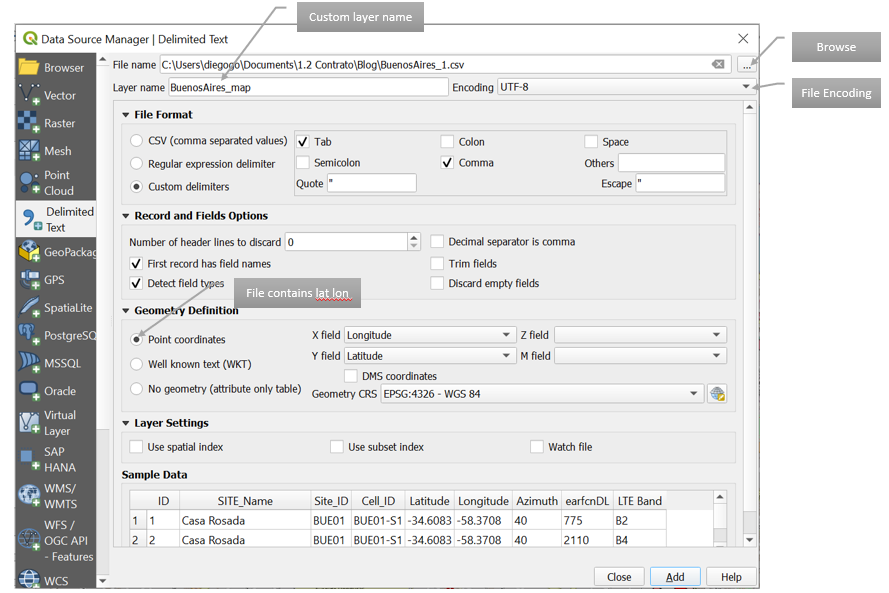Enable the Trim fields checkbox

tap(437, 263)
